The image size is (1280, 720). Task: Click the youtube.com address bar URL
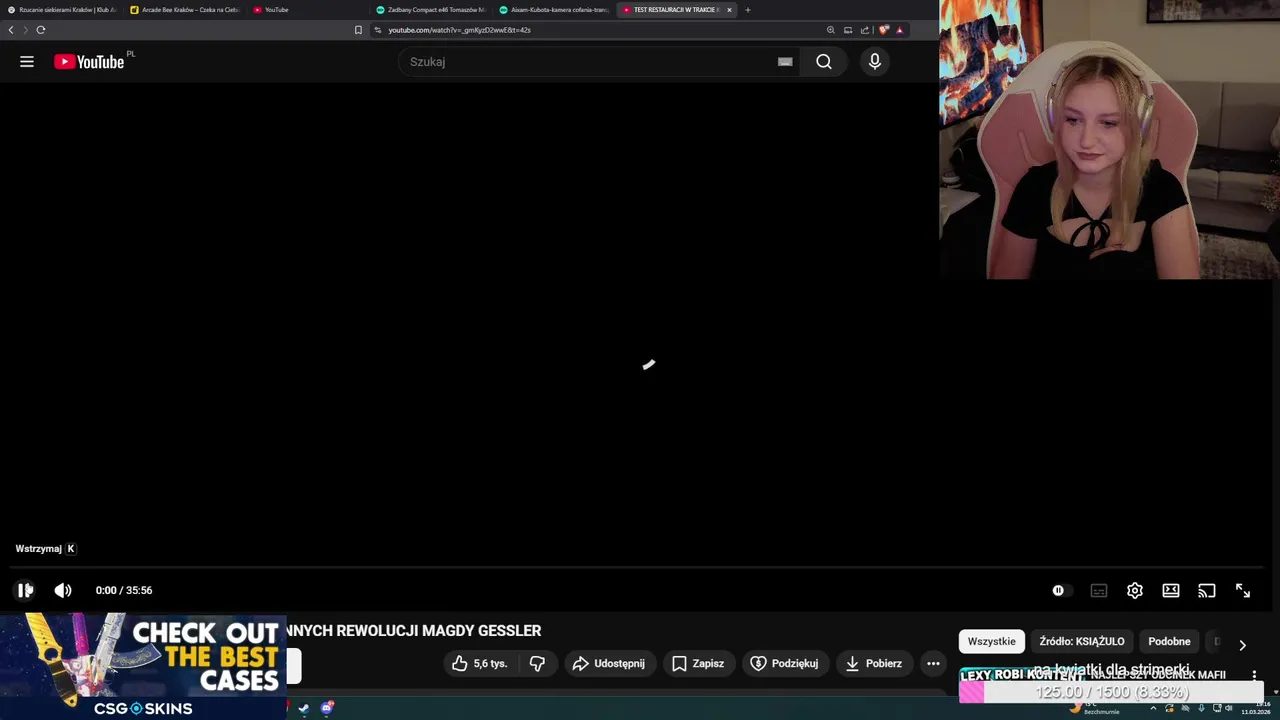(459, 30)
